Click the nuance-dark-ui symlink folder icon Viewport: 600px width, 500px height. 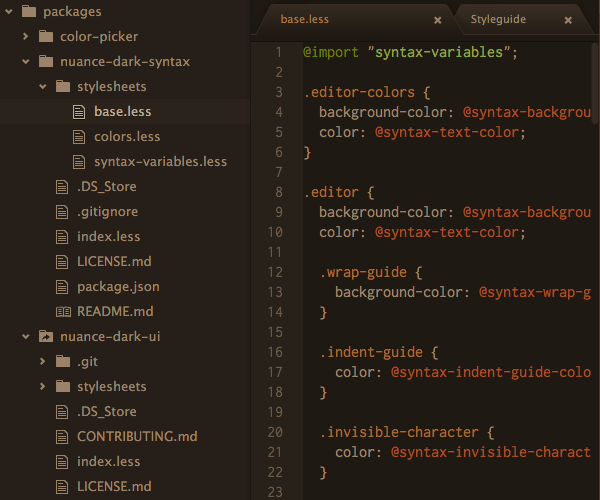pos(46,337)
